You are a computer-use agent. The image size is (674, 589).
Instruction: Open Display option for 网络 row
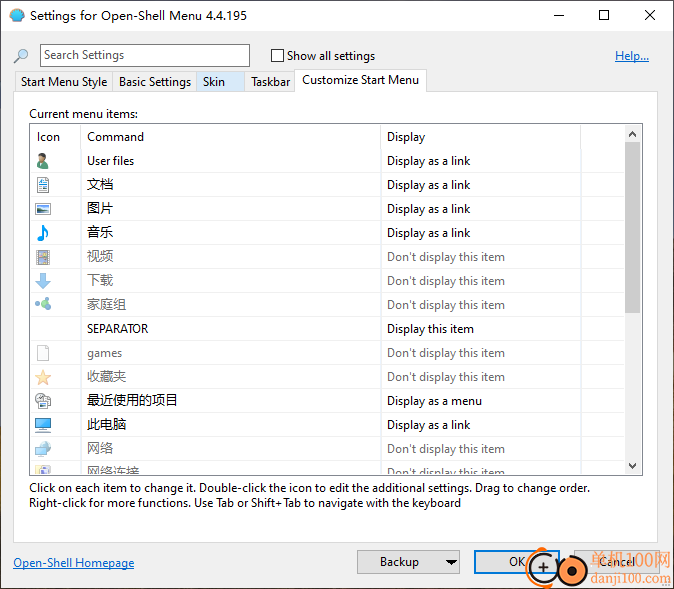point(446,449)
